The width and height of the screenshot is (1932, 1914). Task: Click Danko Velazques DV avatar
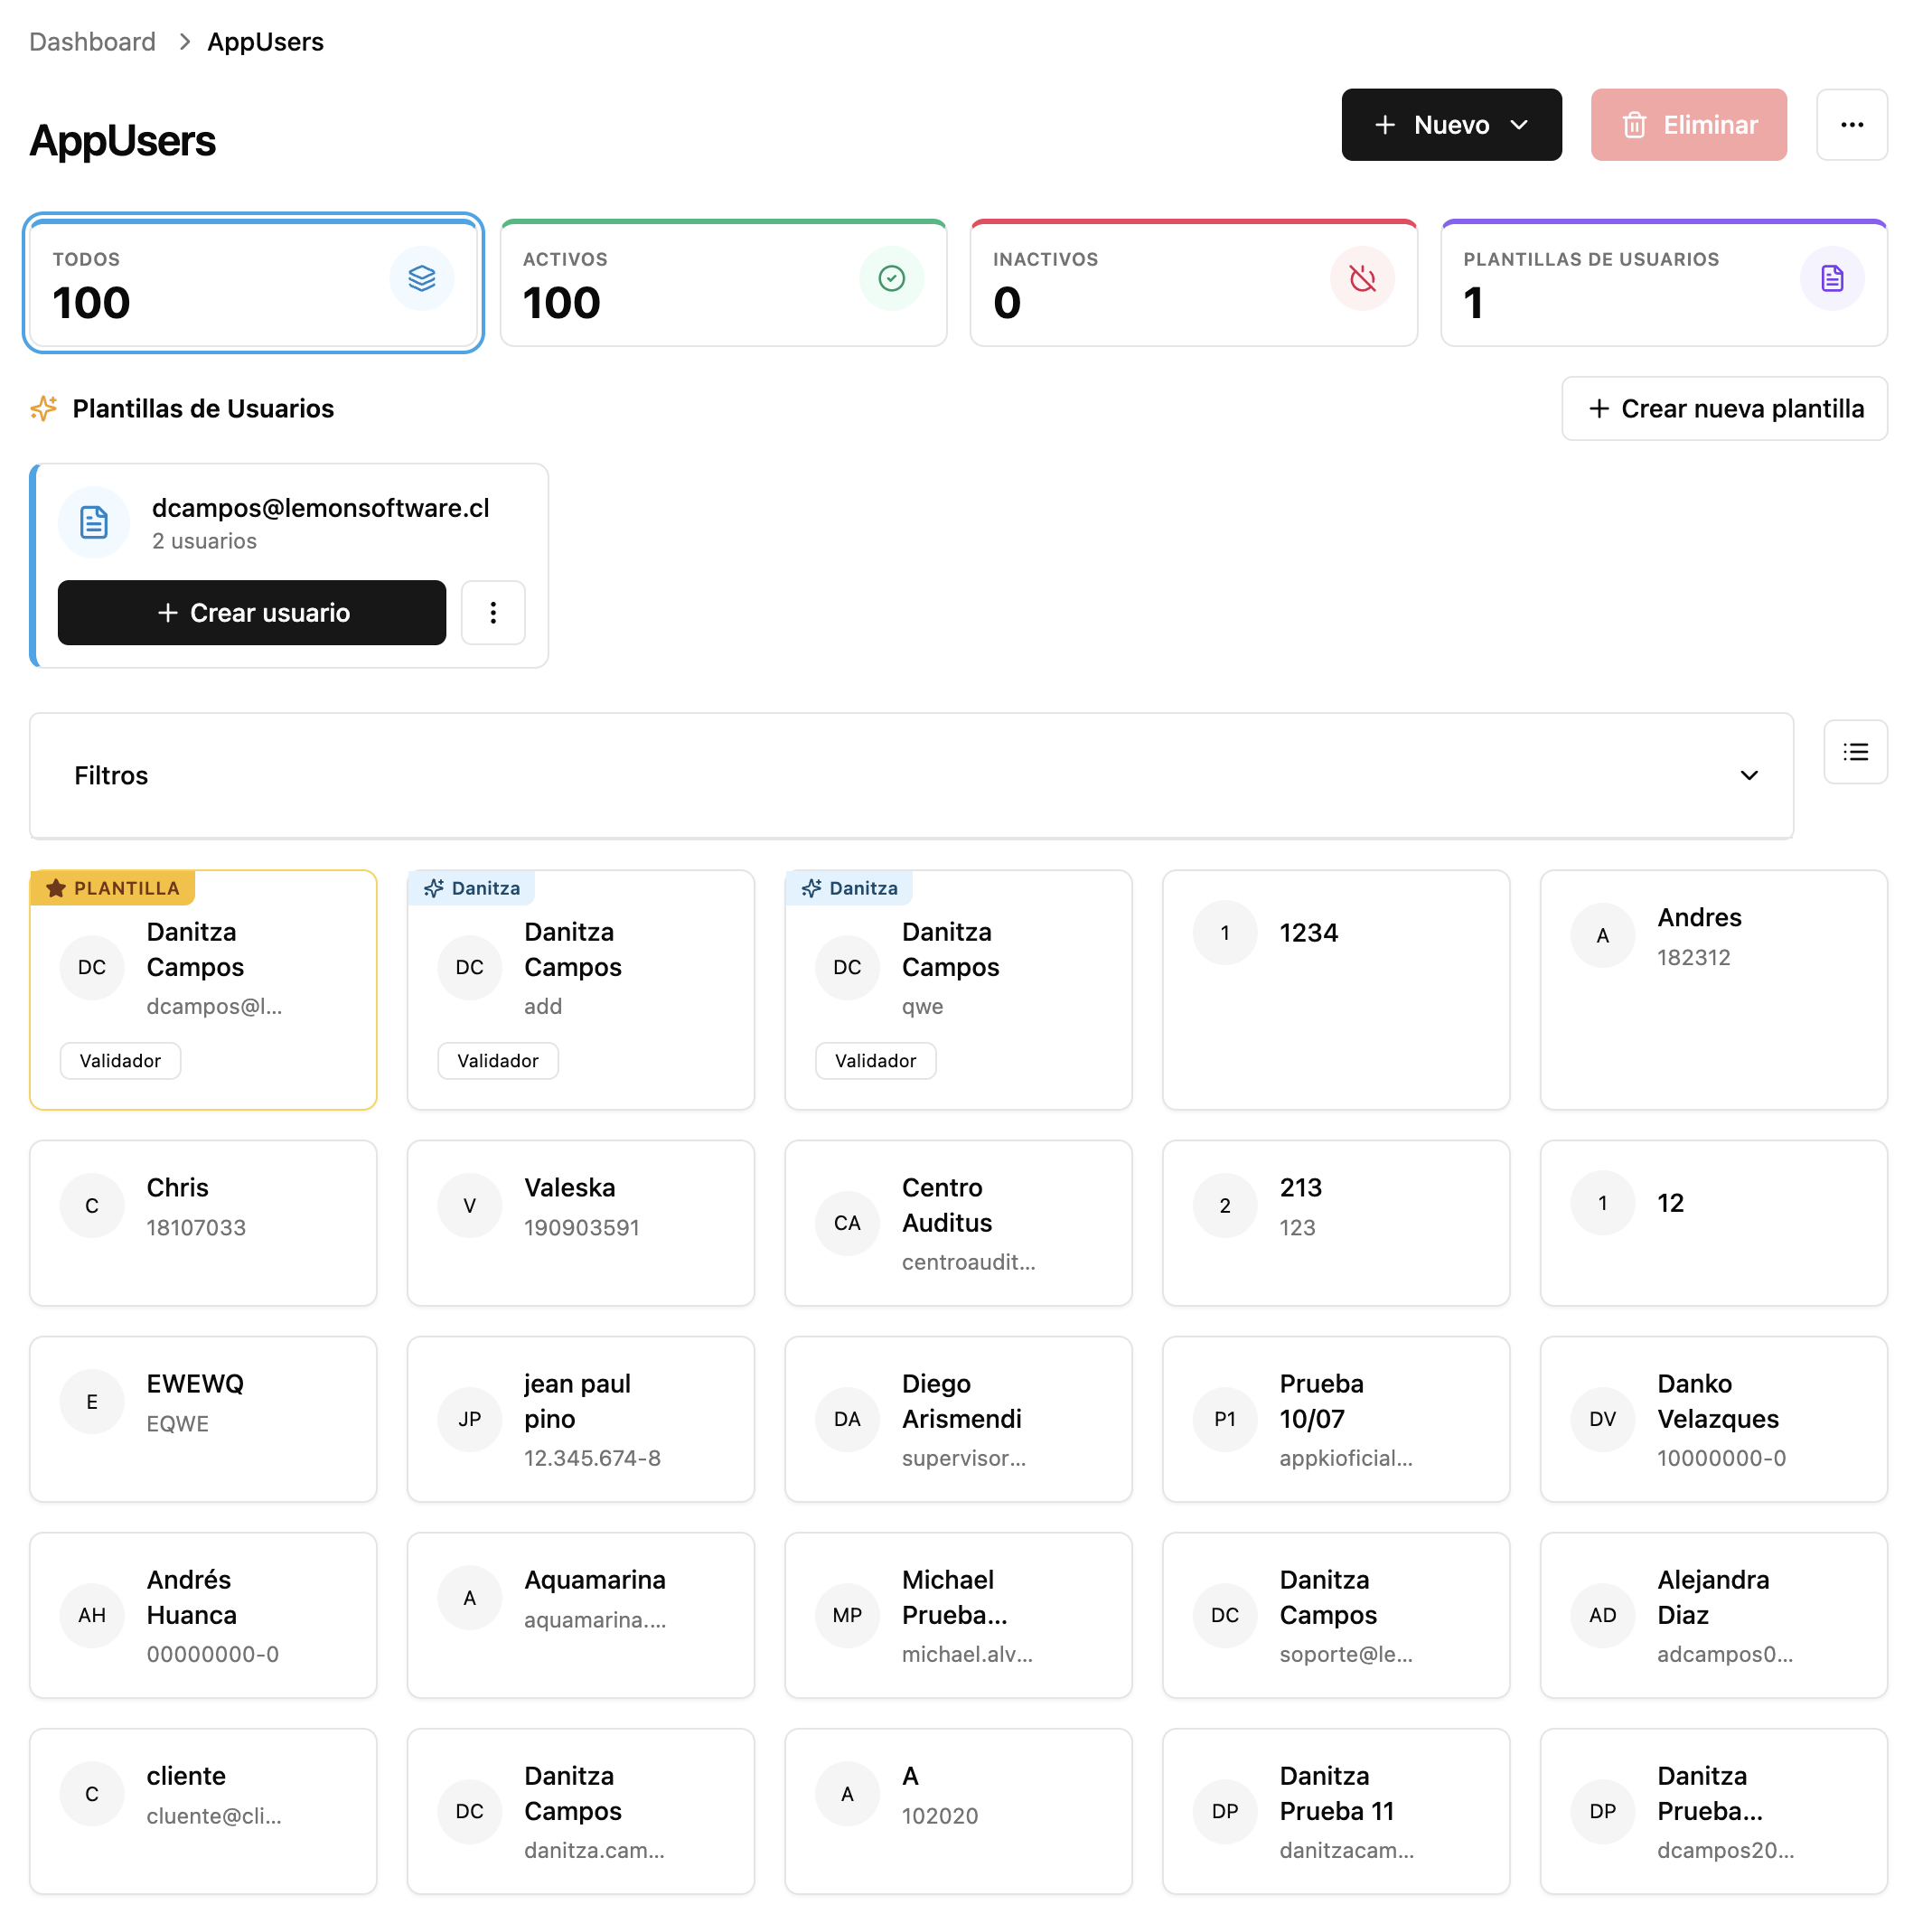pos(1602,1418)
